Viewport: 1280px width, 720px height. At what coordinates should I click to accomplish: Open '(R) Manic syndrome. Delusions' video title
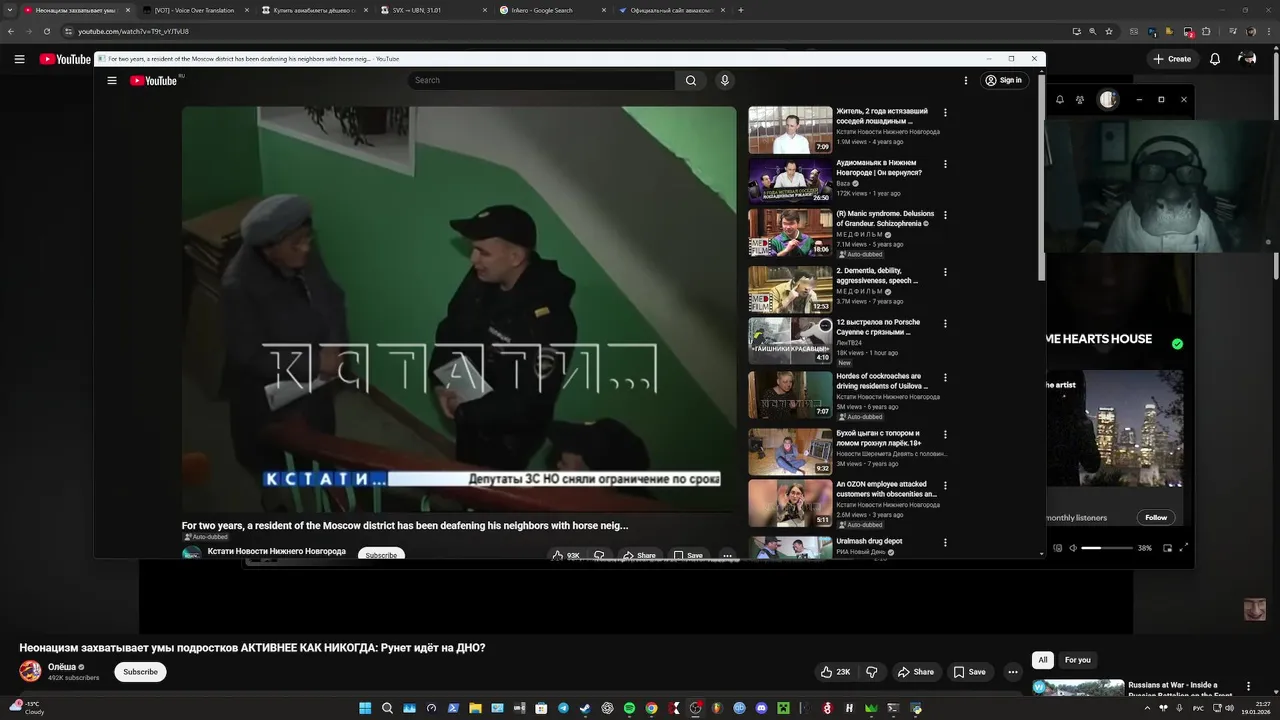pyautogui.click(x=885, y=218)
